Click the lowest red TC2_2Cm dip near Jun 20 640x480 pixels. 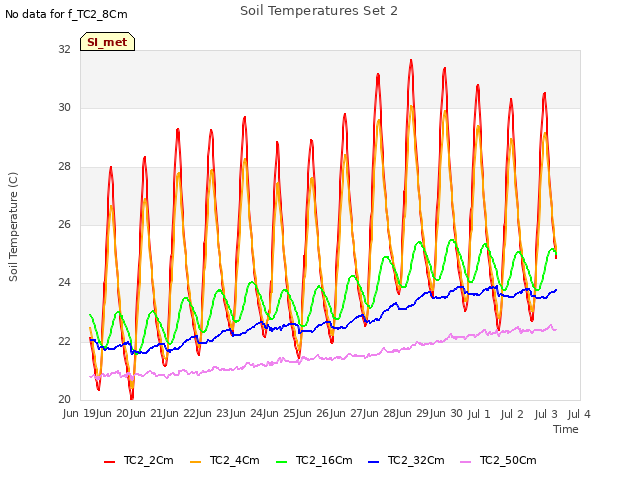pyautogui.click(x=132, y=398)
